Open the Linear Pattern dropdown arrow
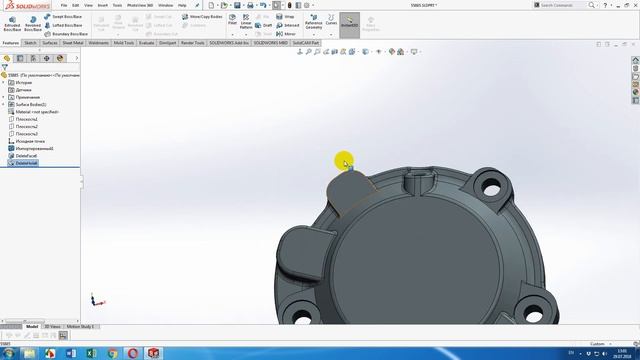Screen dimensions: 640x360 246,34
